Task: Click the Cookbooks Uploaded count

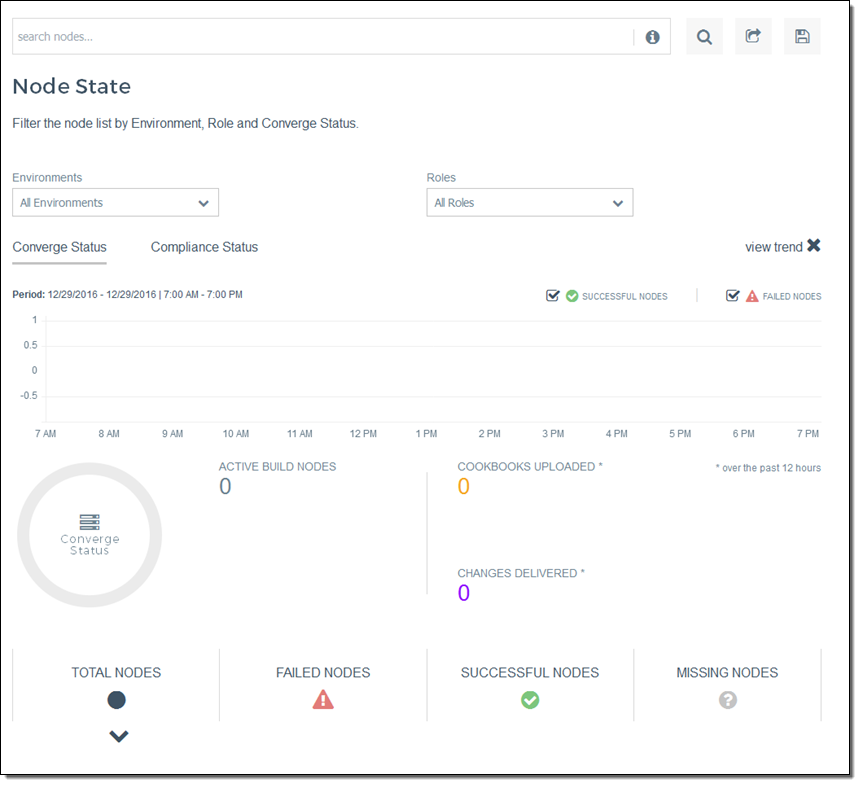Action: (463, 487)
